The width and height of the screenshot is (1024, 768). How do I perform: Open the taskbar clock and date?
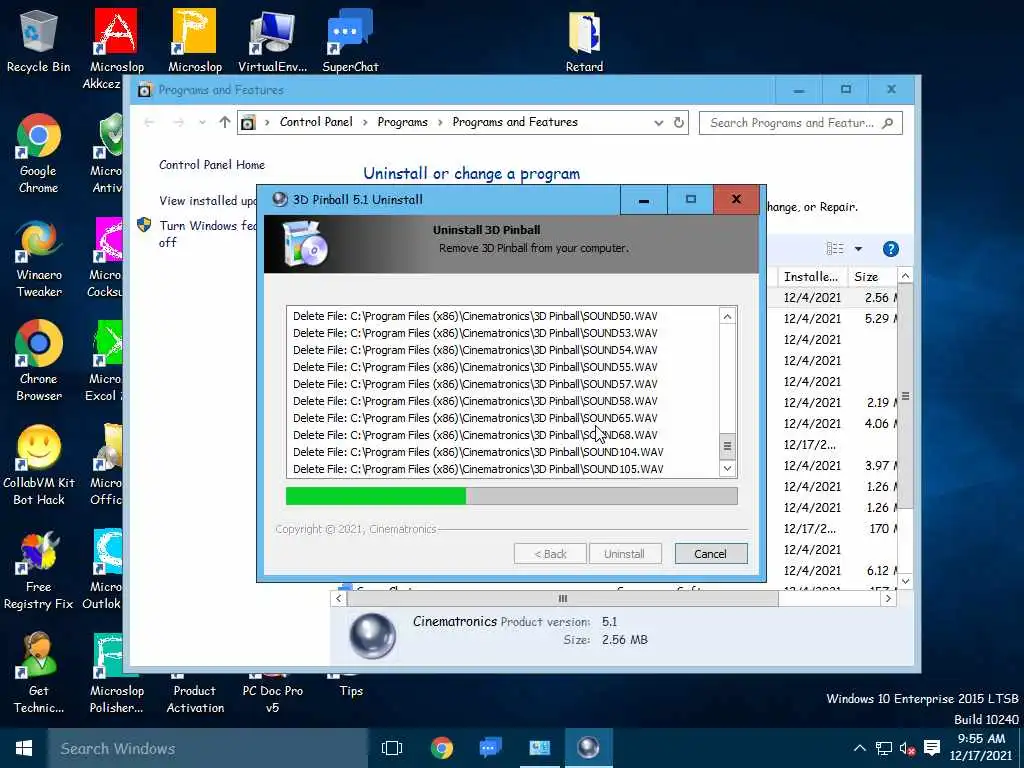[x=981, y=747]
